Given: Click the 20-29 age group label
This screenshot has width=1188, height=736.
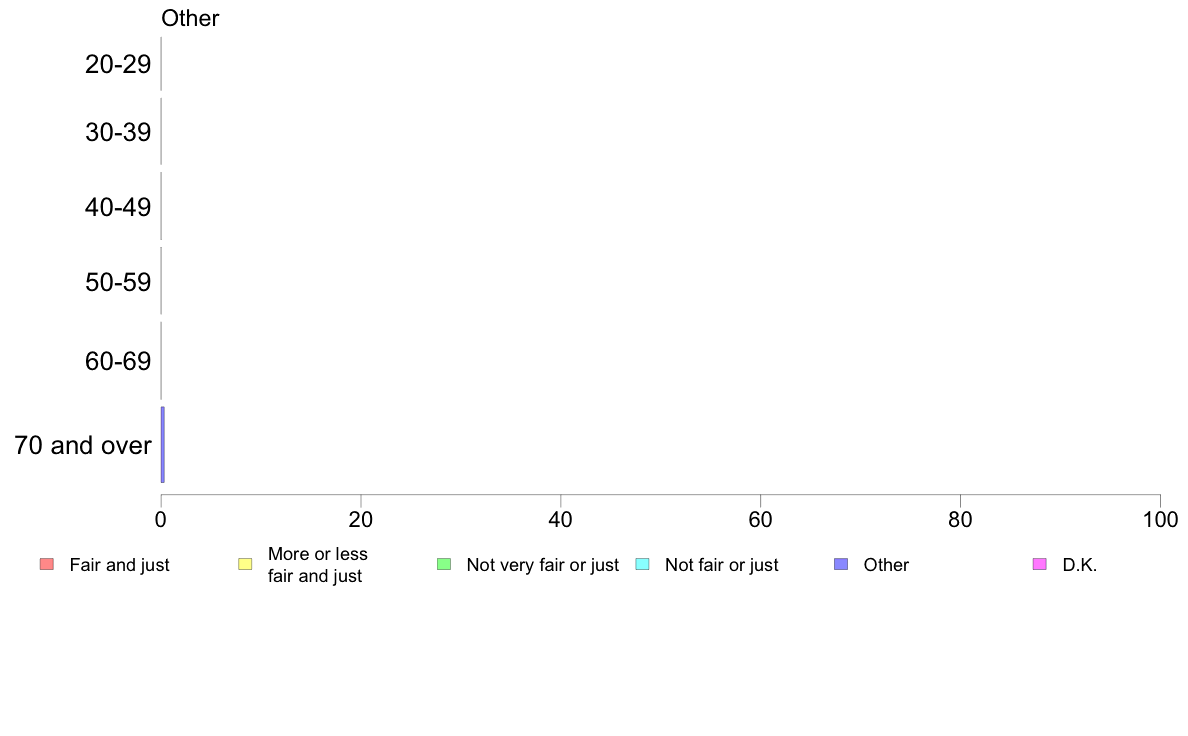Looking at the screenshot, I should pyautogui.click(x=118, y=64).
